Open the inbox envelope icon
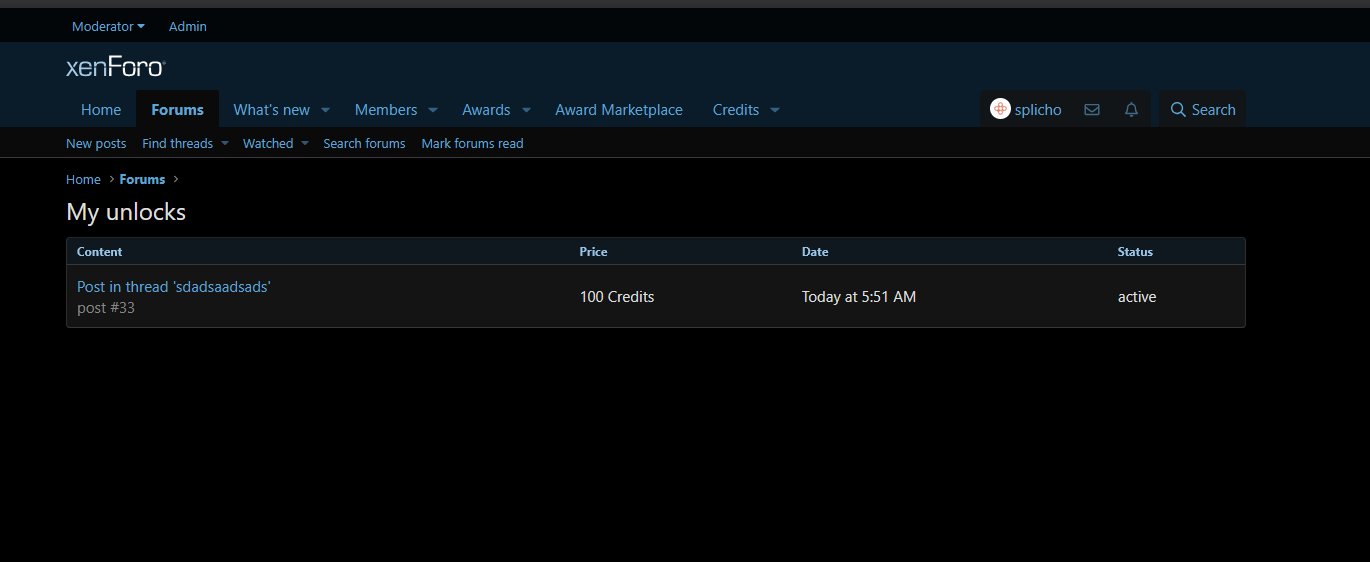 coord(1092,110)
